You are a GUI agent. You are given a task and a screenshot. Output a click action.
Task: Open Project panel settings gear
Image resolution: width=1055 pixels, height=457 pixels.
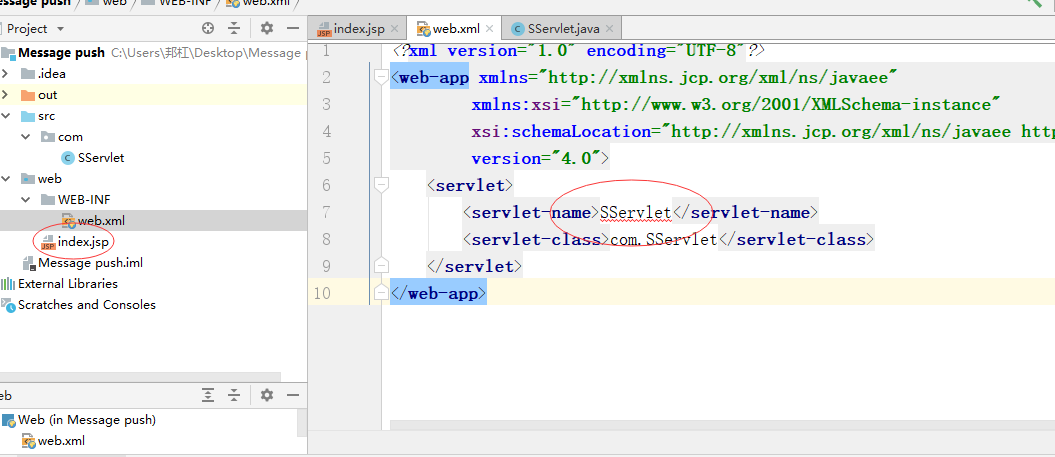pos(267,28)
